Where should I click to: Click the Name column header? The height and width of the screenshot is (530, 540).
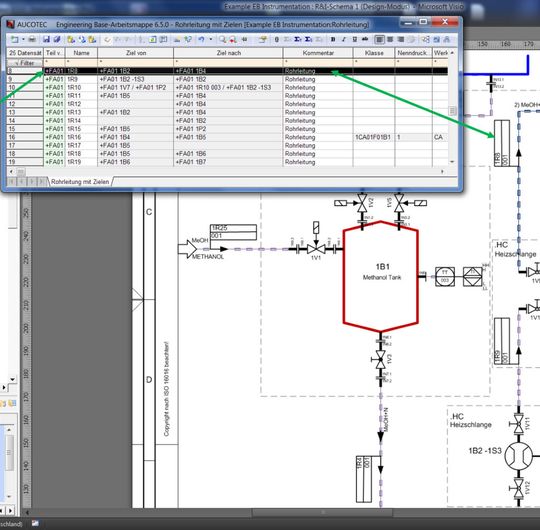click(81, 53)
